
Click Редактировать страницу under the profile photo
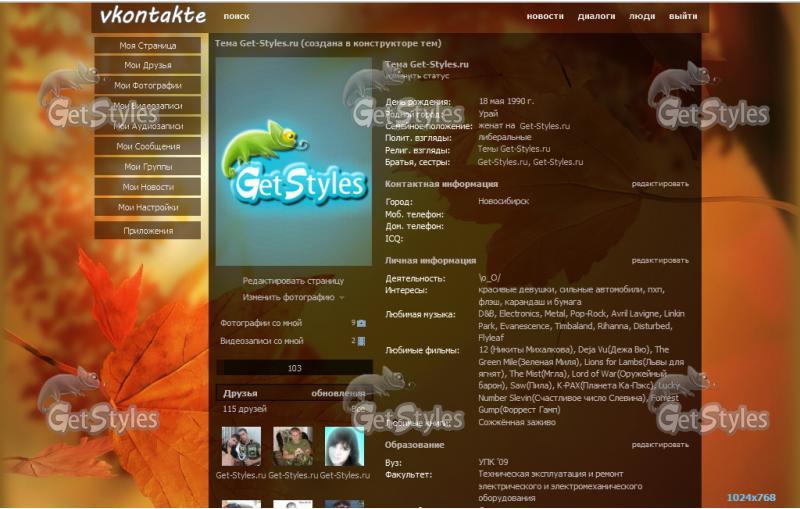coord(293,281)
